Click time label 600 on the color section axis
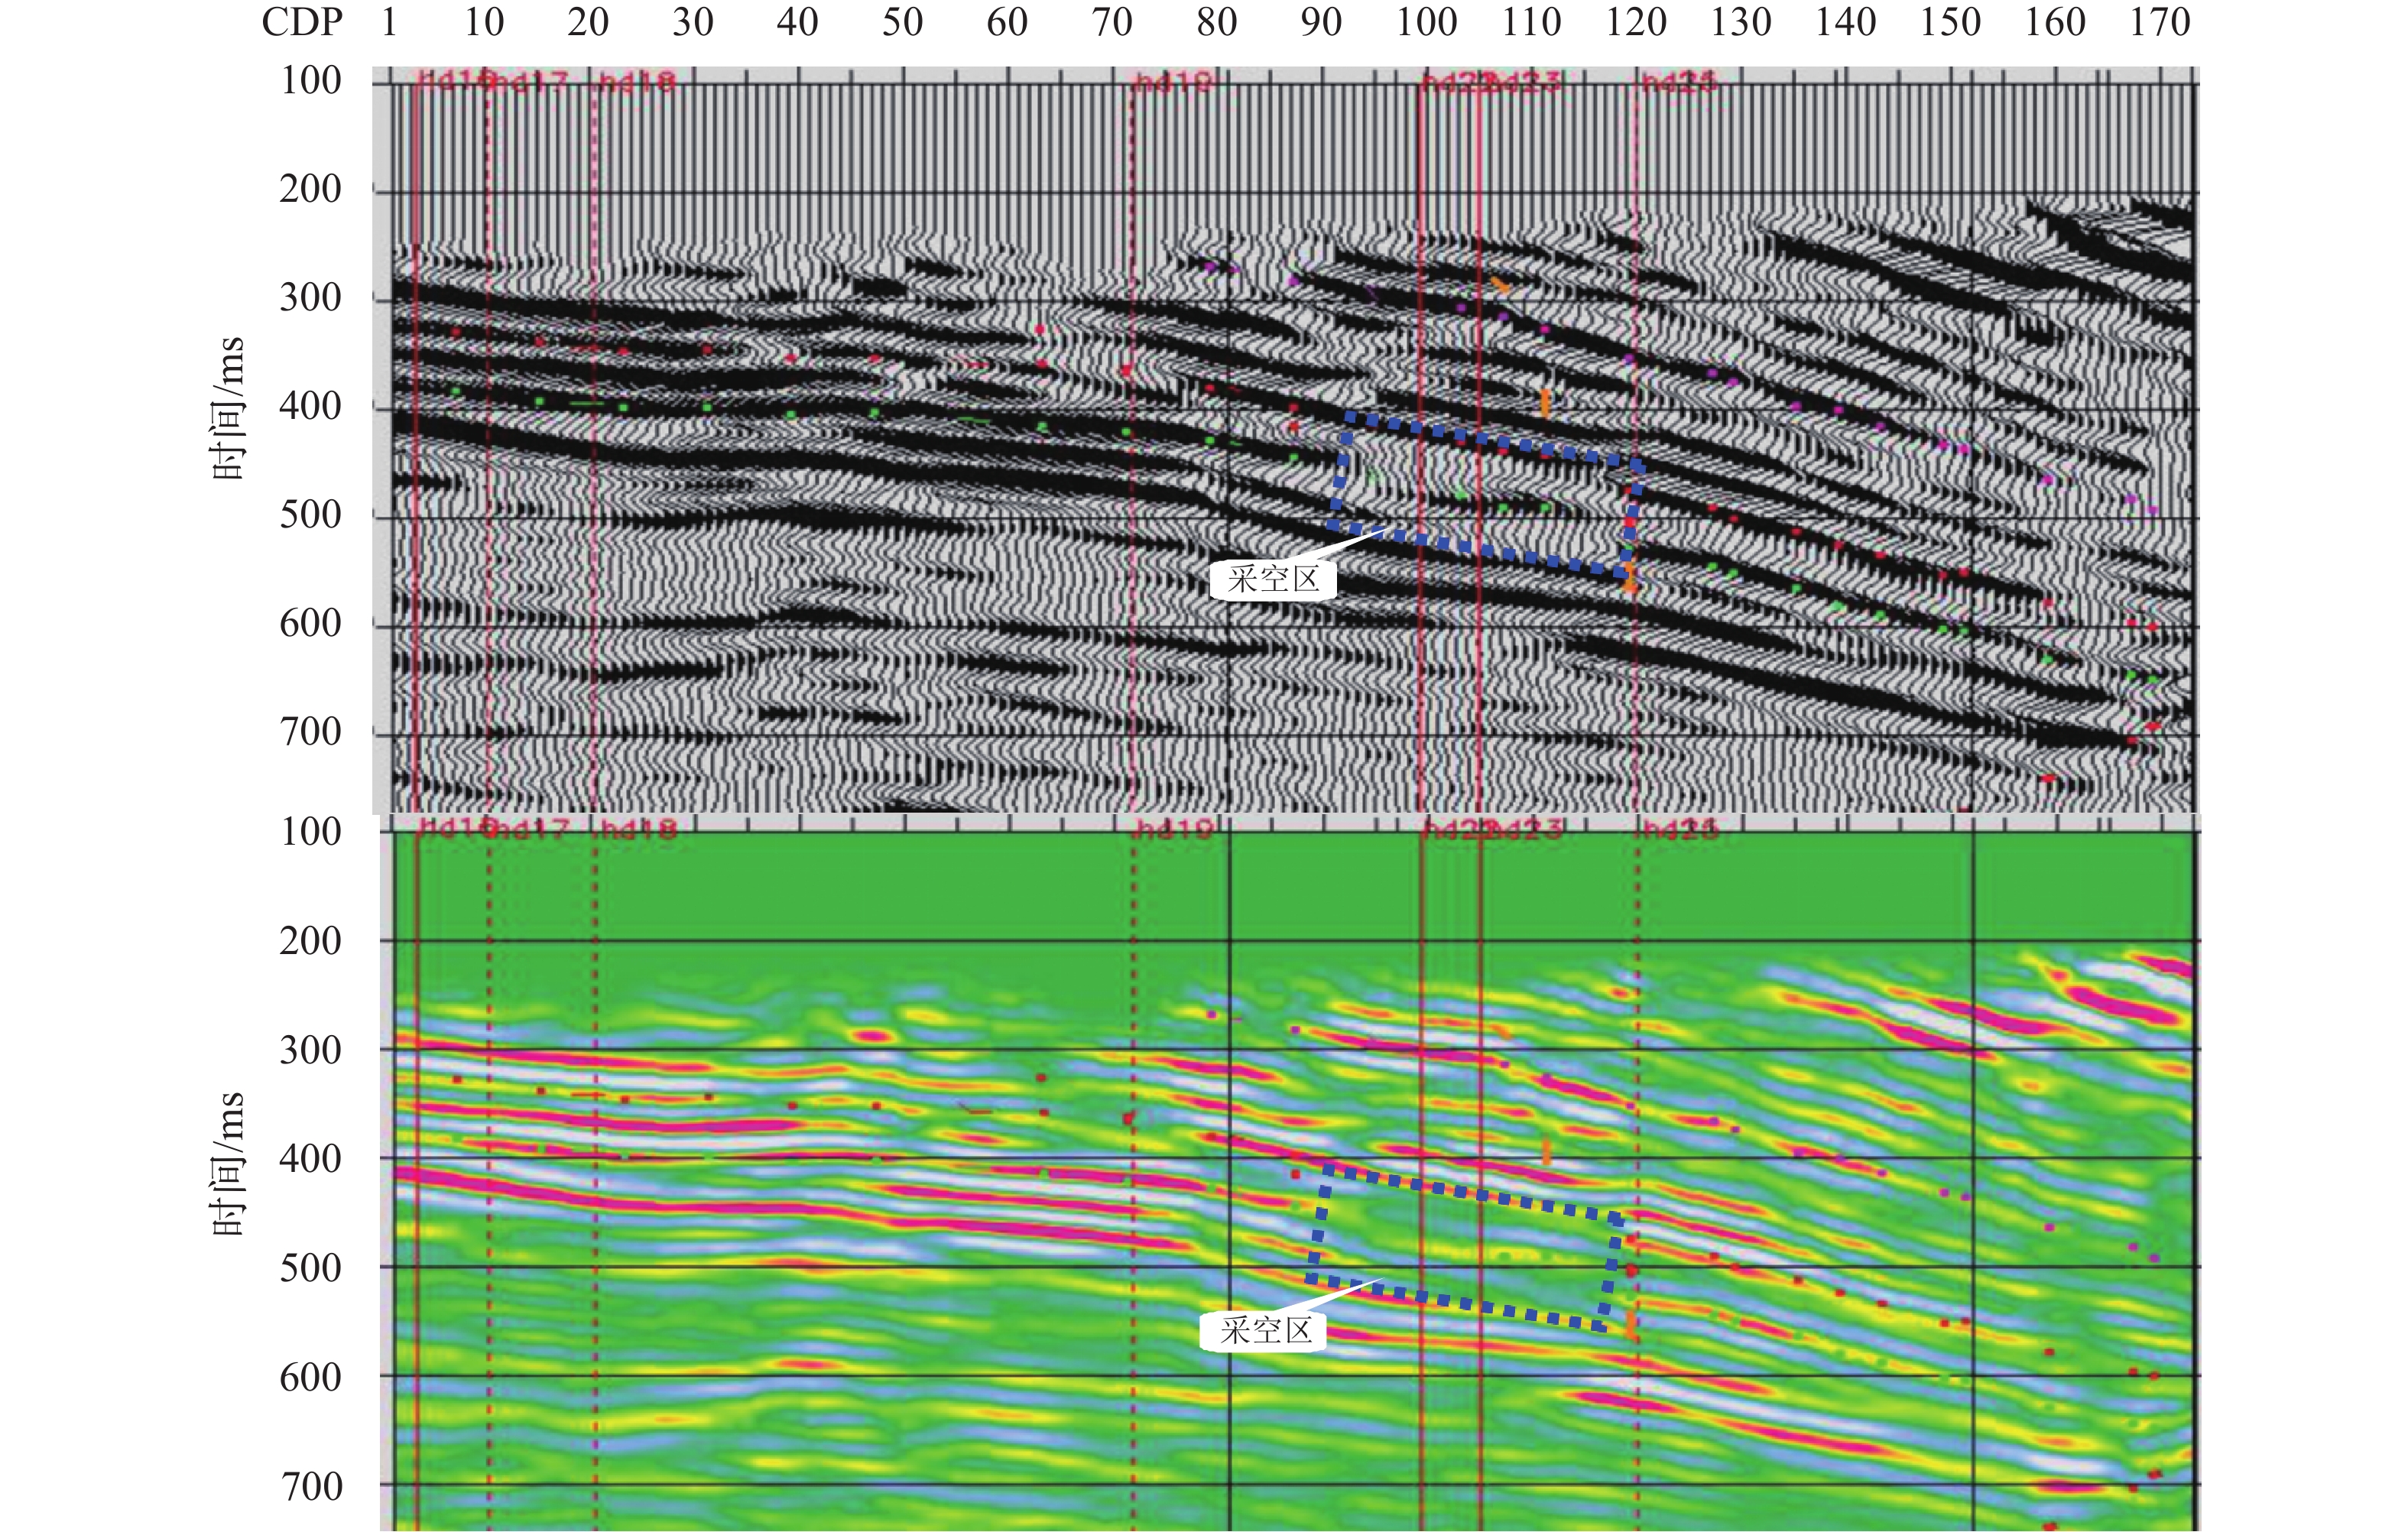Viewport: 2408px width, 1532px height. point(310,1378)
